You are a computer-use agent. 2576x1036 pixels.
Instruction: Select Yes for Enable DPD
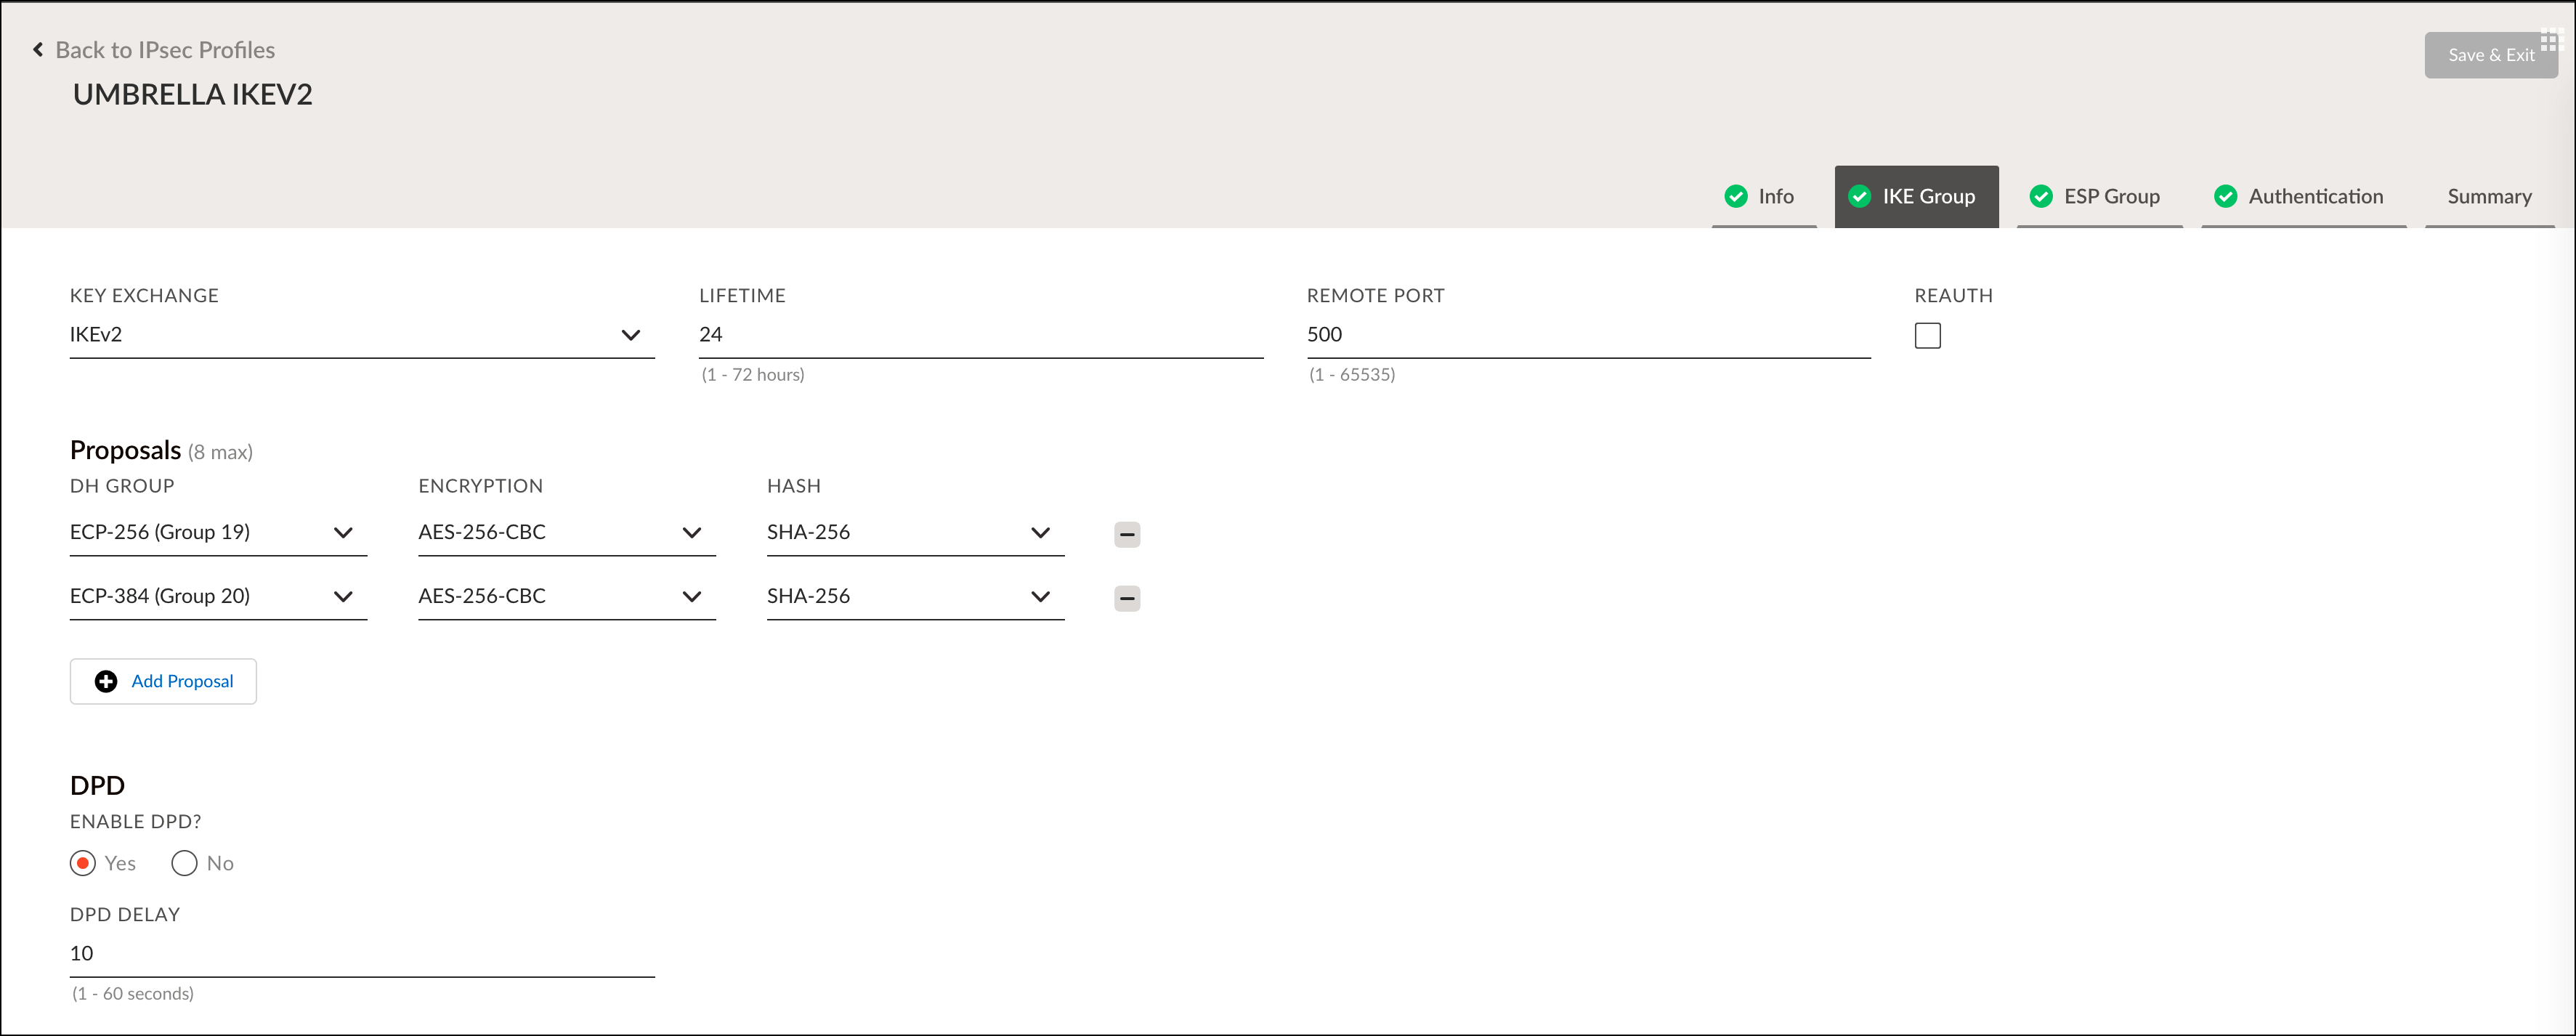tap(83, 863)
